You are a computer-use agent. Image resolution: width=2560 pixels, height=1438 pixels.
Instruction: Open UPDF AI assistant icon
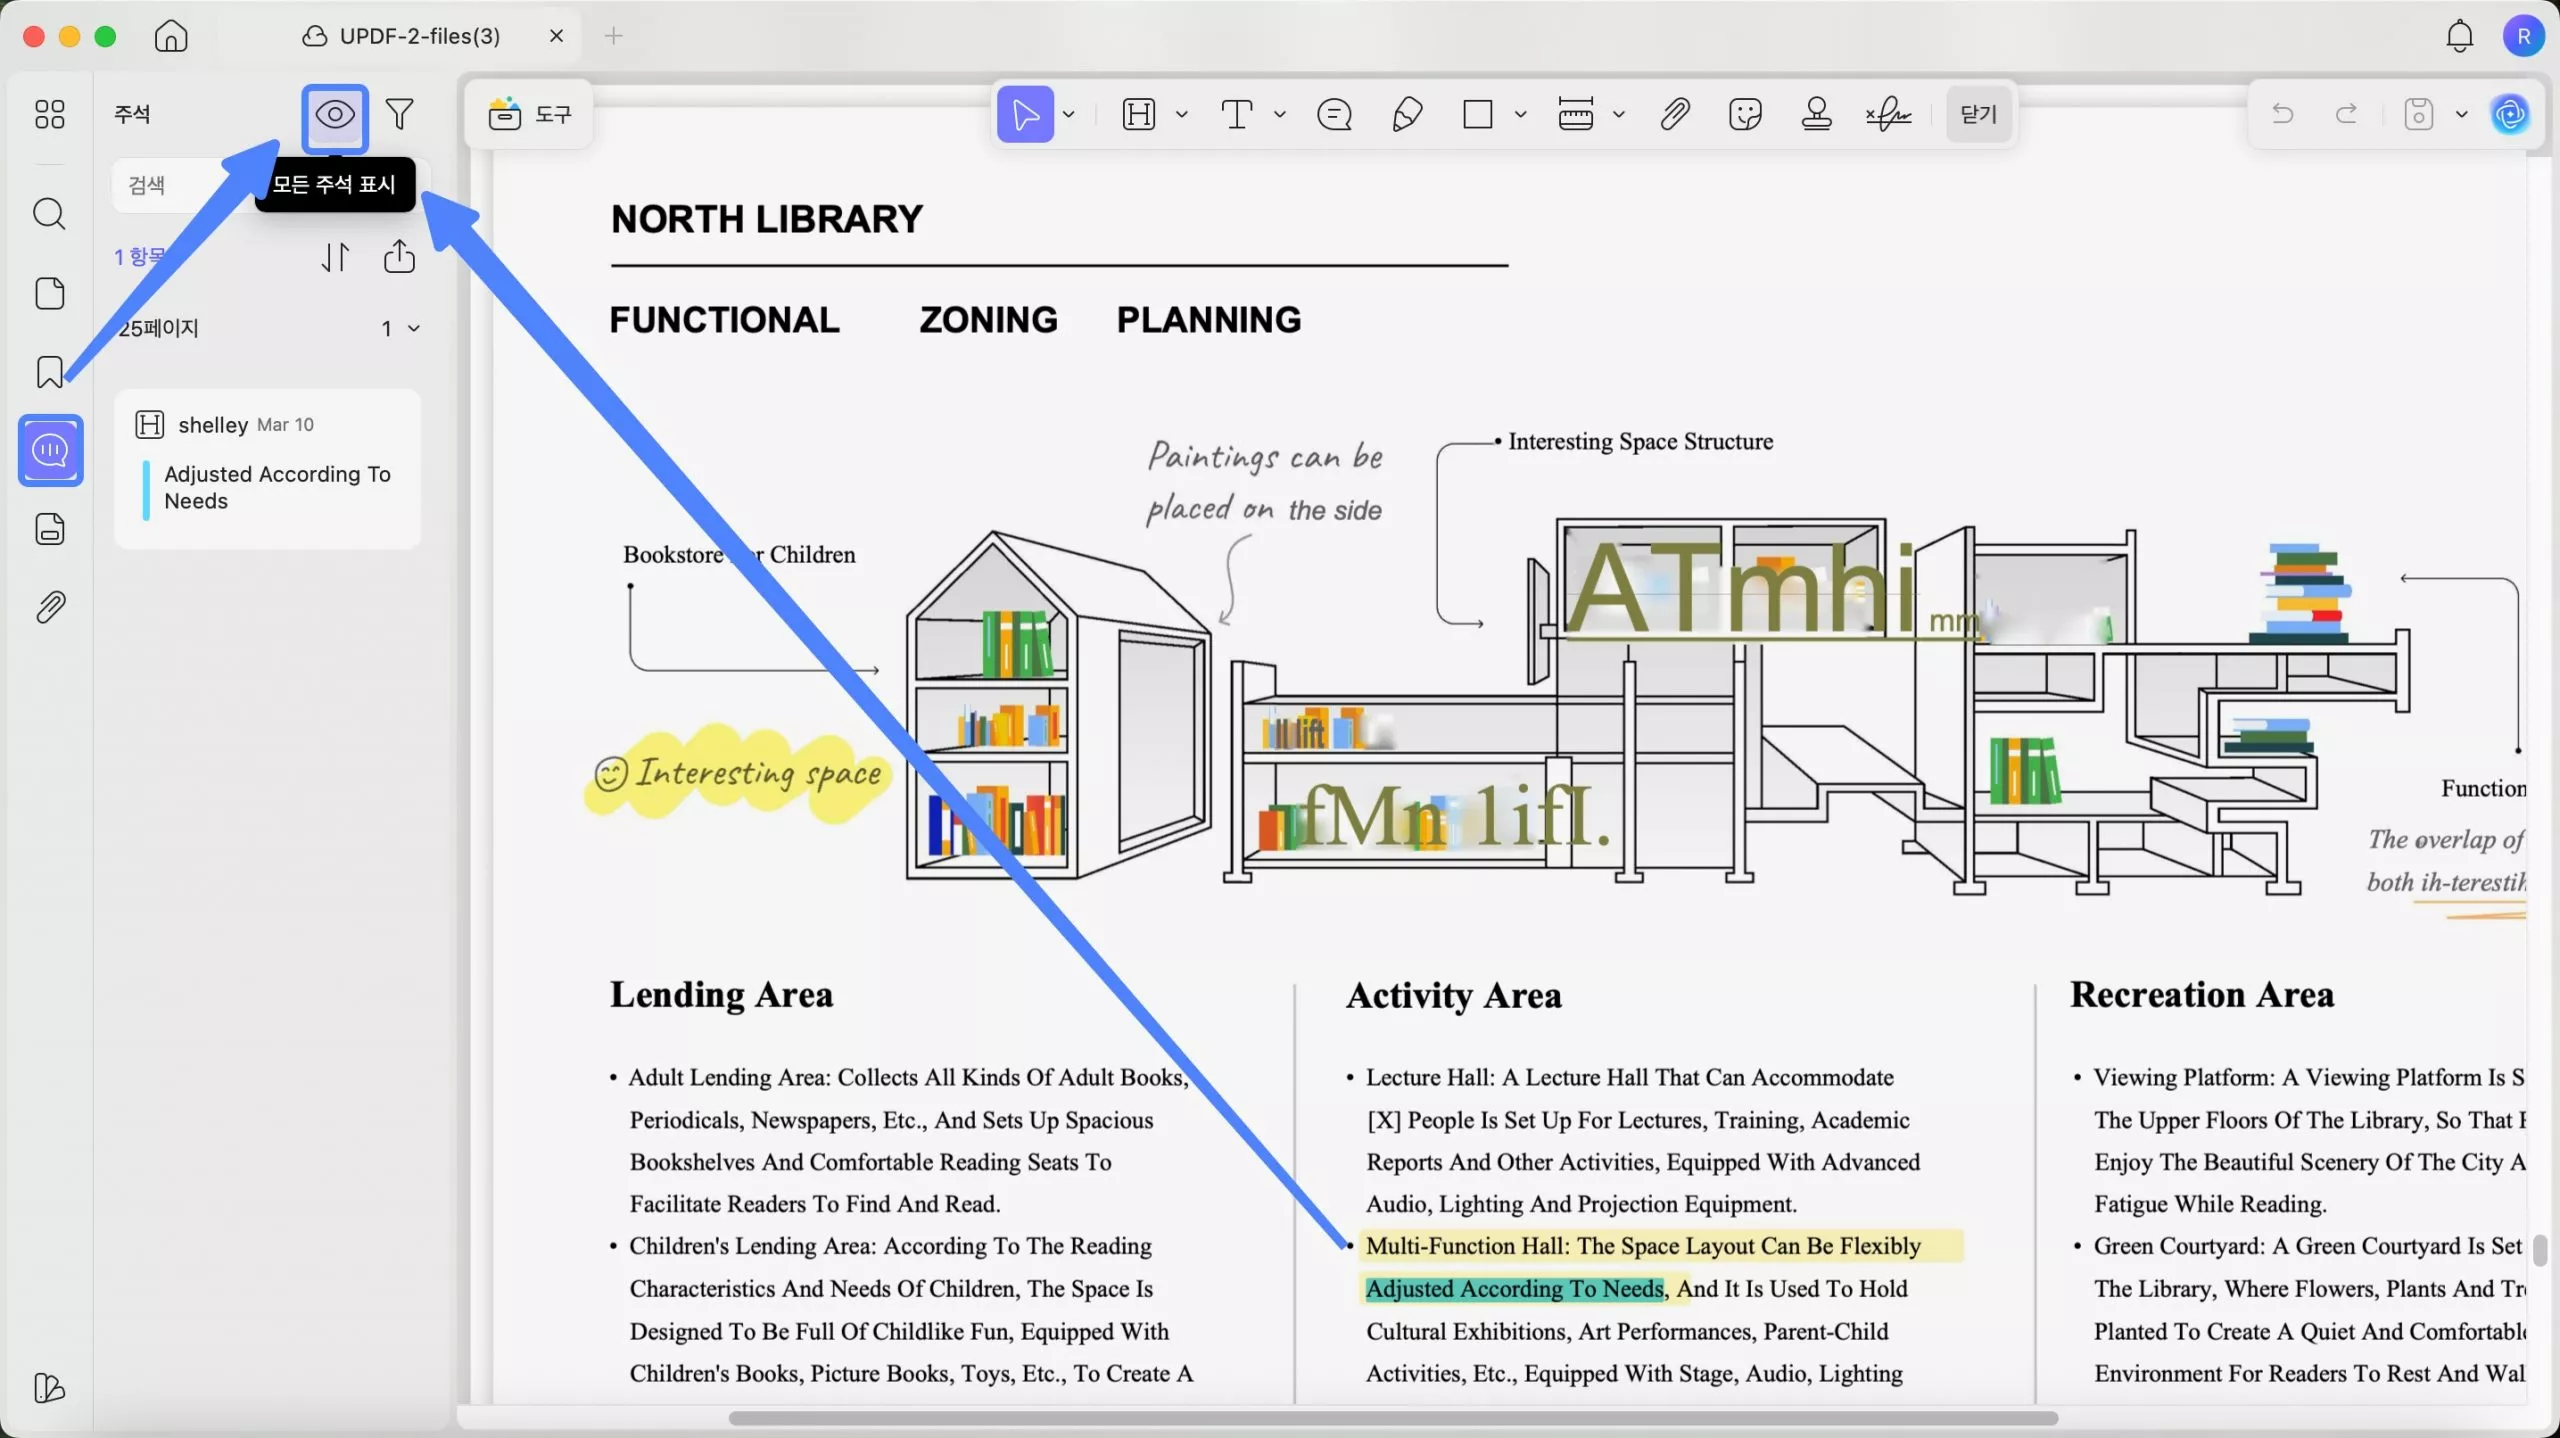(x=2510, y=114)
